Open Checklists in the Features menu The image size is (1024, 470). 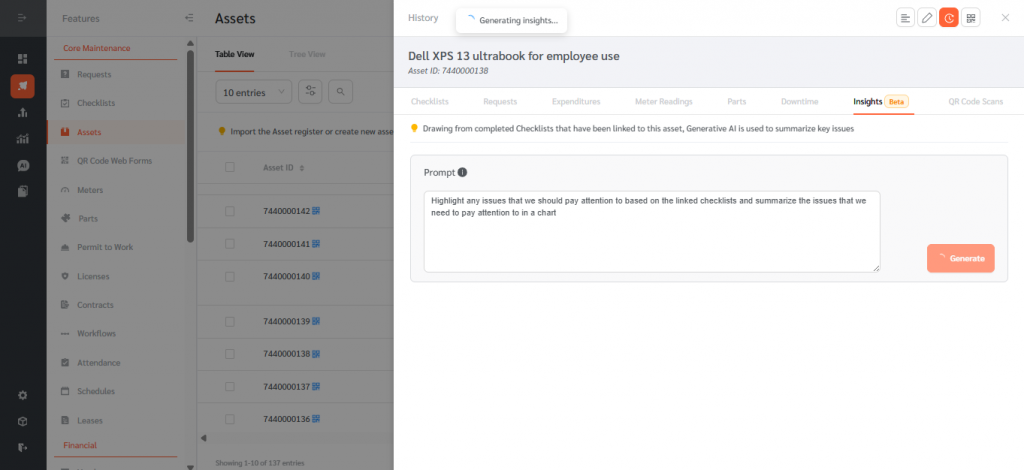pyautogui.click(x=96, y=103)
